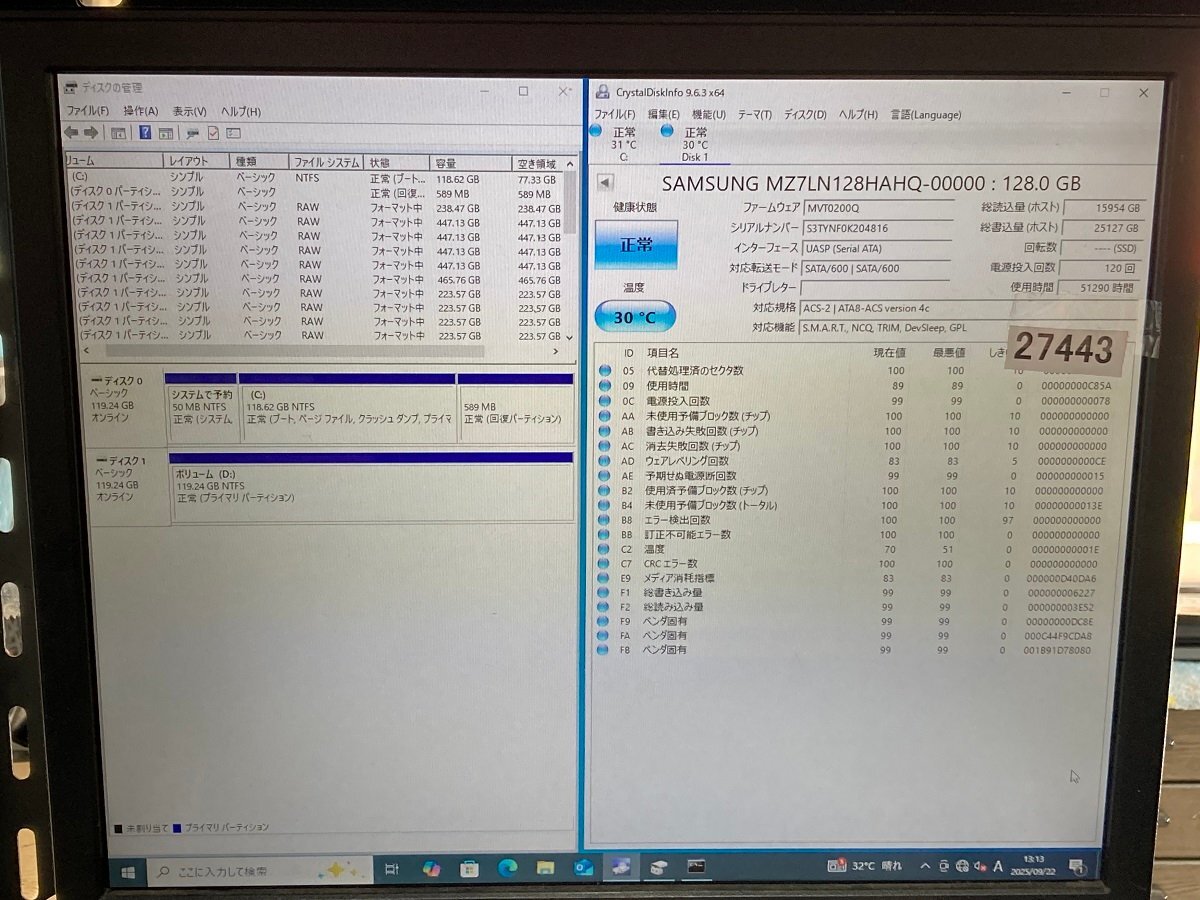
Task: Open the 表示(V) menu in Disk Management
Action: coord(189,111)
